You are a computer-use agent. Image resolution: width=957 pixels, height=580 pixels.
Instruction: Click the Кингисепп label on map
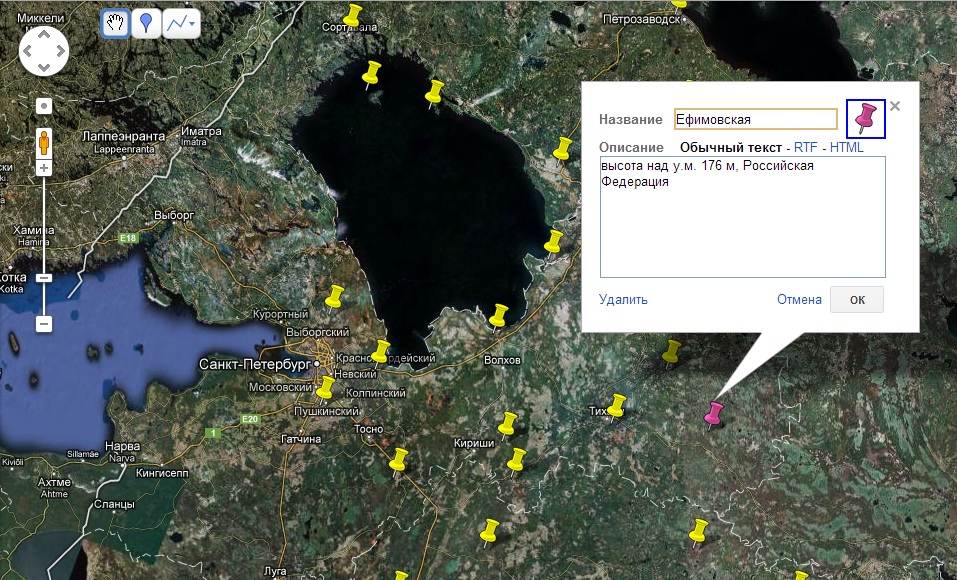[x=162, y=473]
